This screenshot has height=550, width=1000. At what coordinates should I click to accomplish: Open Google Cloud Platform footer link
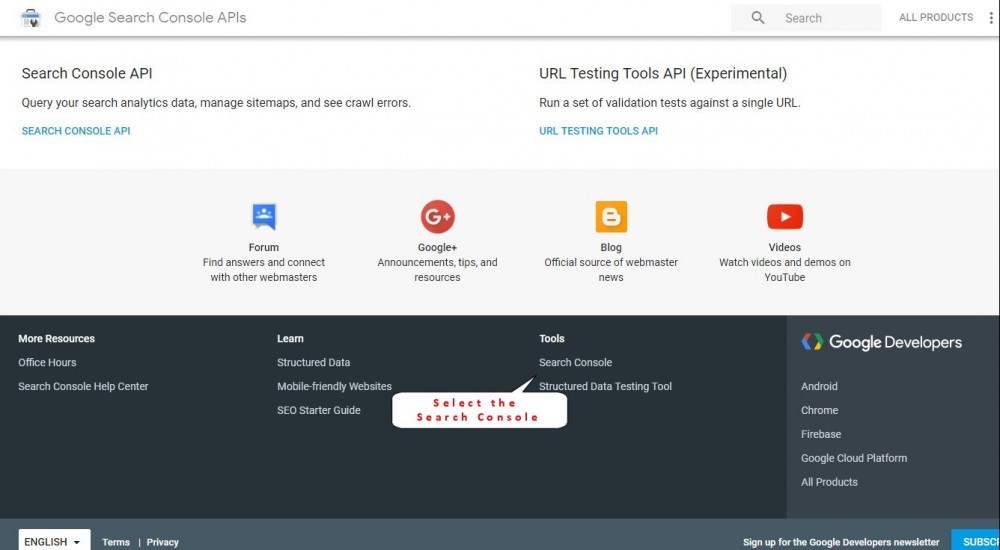(854, 458)
